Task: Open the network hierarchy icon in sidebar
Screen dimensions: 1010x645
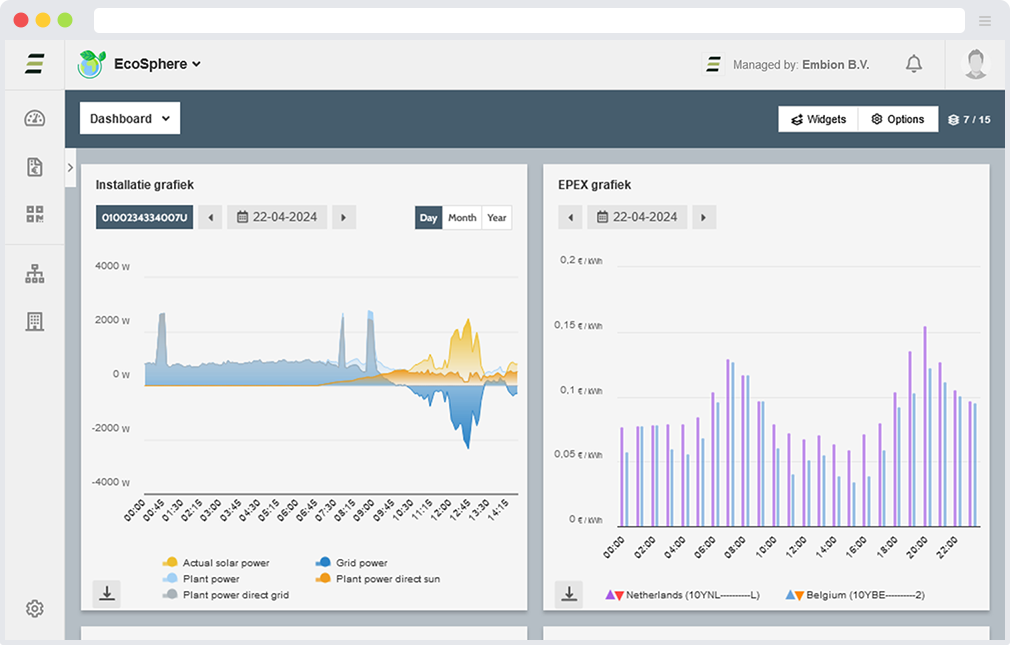Action: click(35, 274)
